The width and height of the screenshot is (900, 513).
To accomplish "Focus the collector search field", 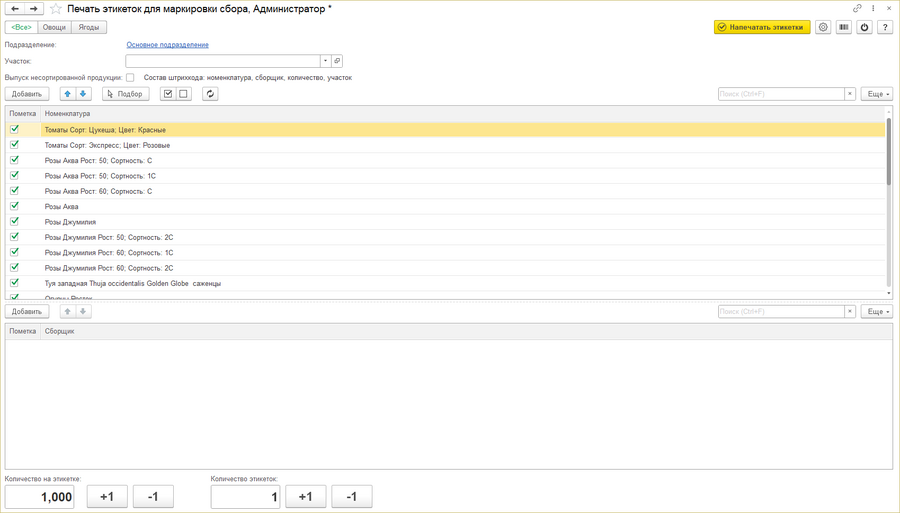I will pyautogui.click(x=781, y=311).
